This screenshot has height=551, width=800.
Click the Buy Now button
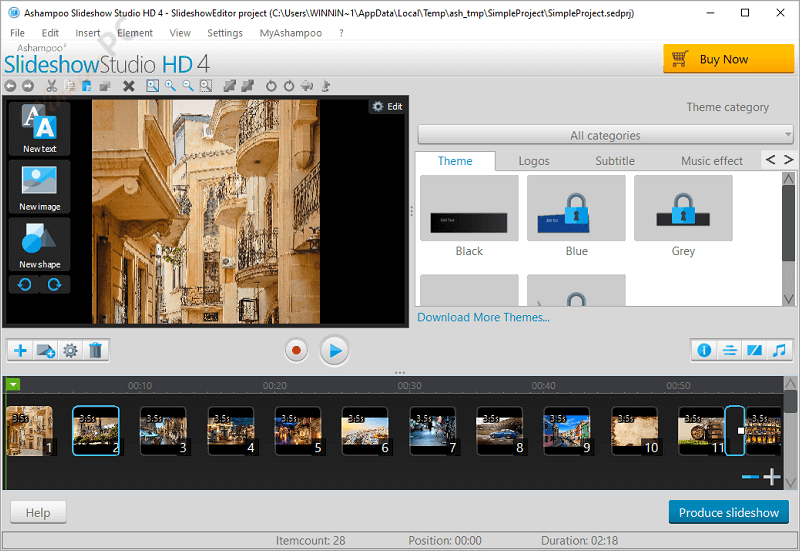pos(729,59)
